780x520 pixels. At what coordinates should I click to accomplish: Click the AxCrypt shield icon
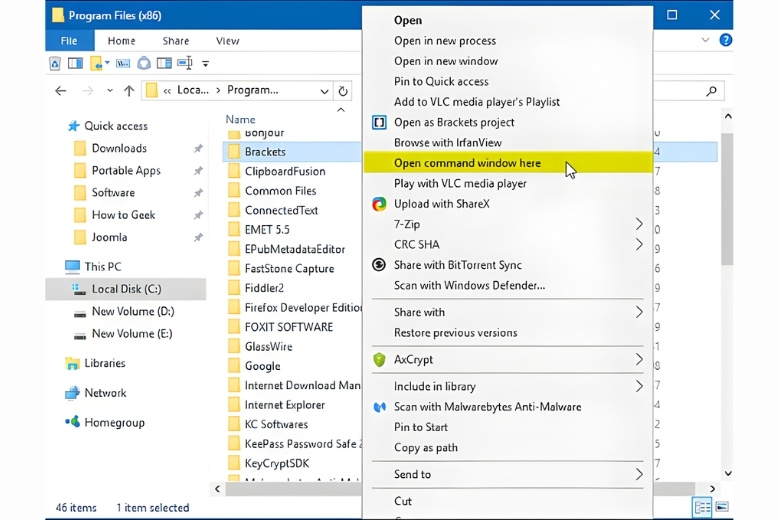[379, 359]
